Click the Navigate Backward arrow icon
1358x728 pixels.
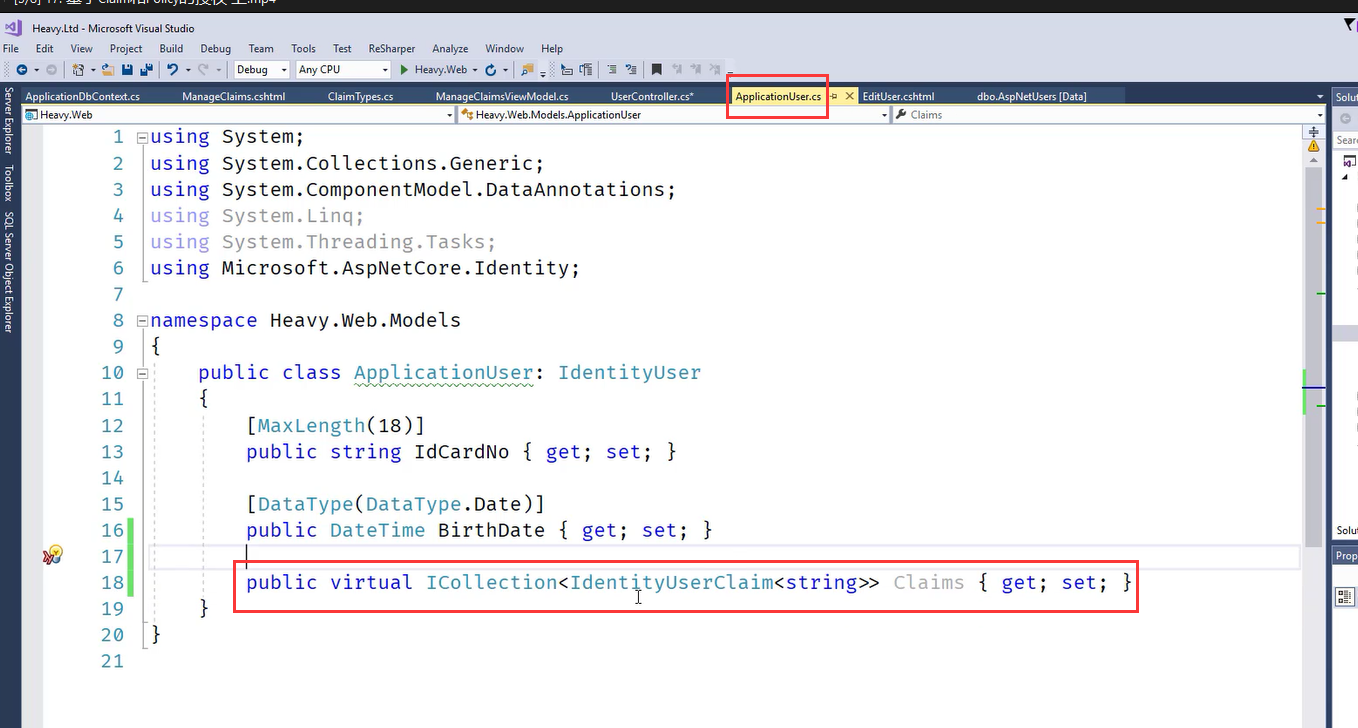coord(21,70)
